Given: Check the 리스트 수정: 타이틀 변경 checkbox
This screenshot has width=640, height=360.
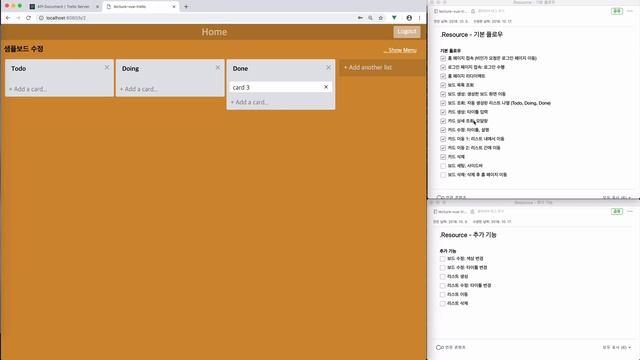Looking at the screenshot, I should click(x=442, y=286).
